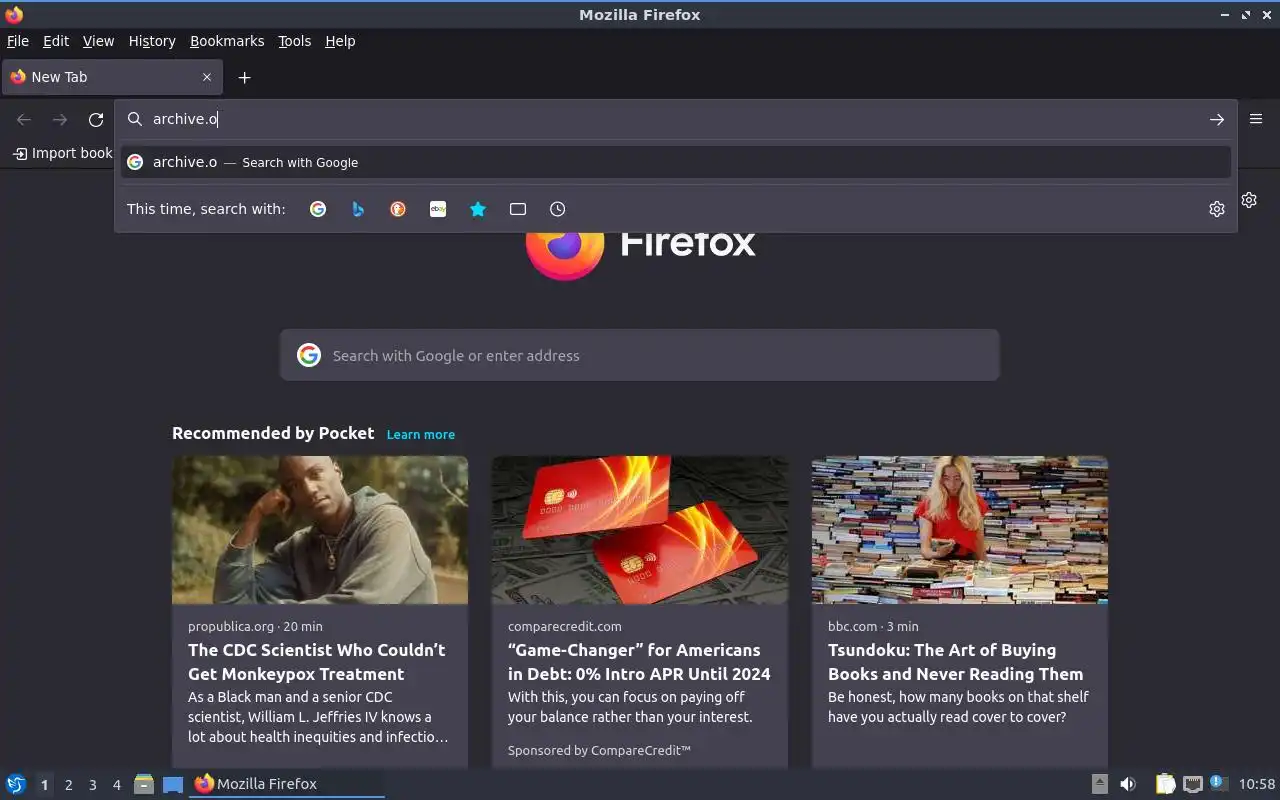Search in History clock icon

[558, 209]
